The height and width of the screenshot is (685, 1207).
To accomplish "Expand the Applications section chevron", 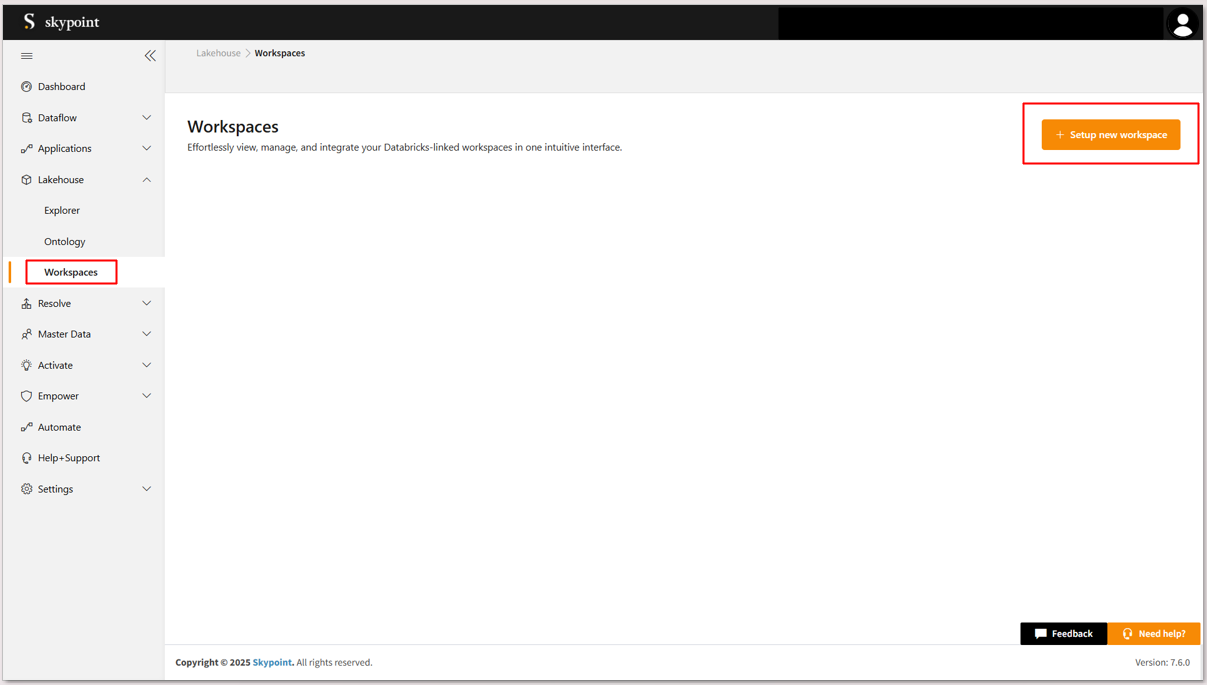I will (147, 149).
